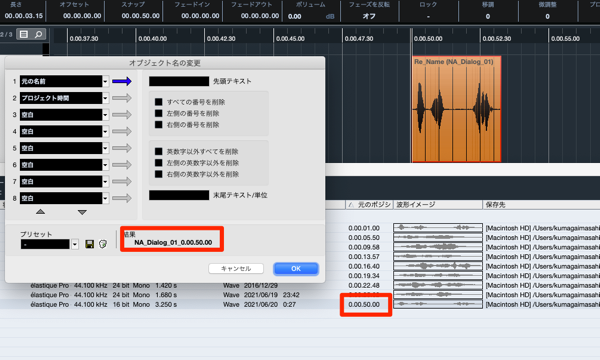Delete the preset with the trash icon

pyautogui.click(x=103, y=244)
